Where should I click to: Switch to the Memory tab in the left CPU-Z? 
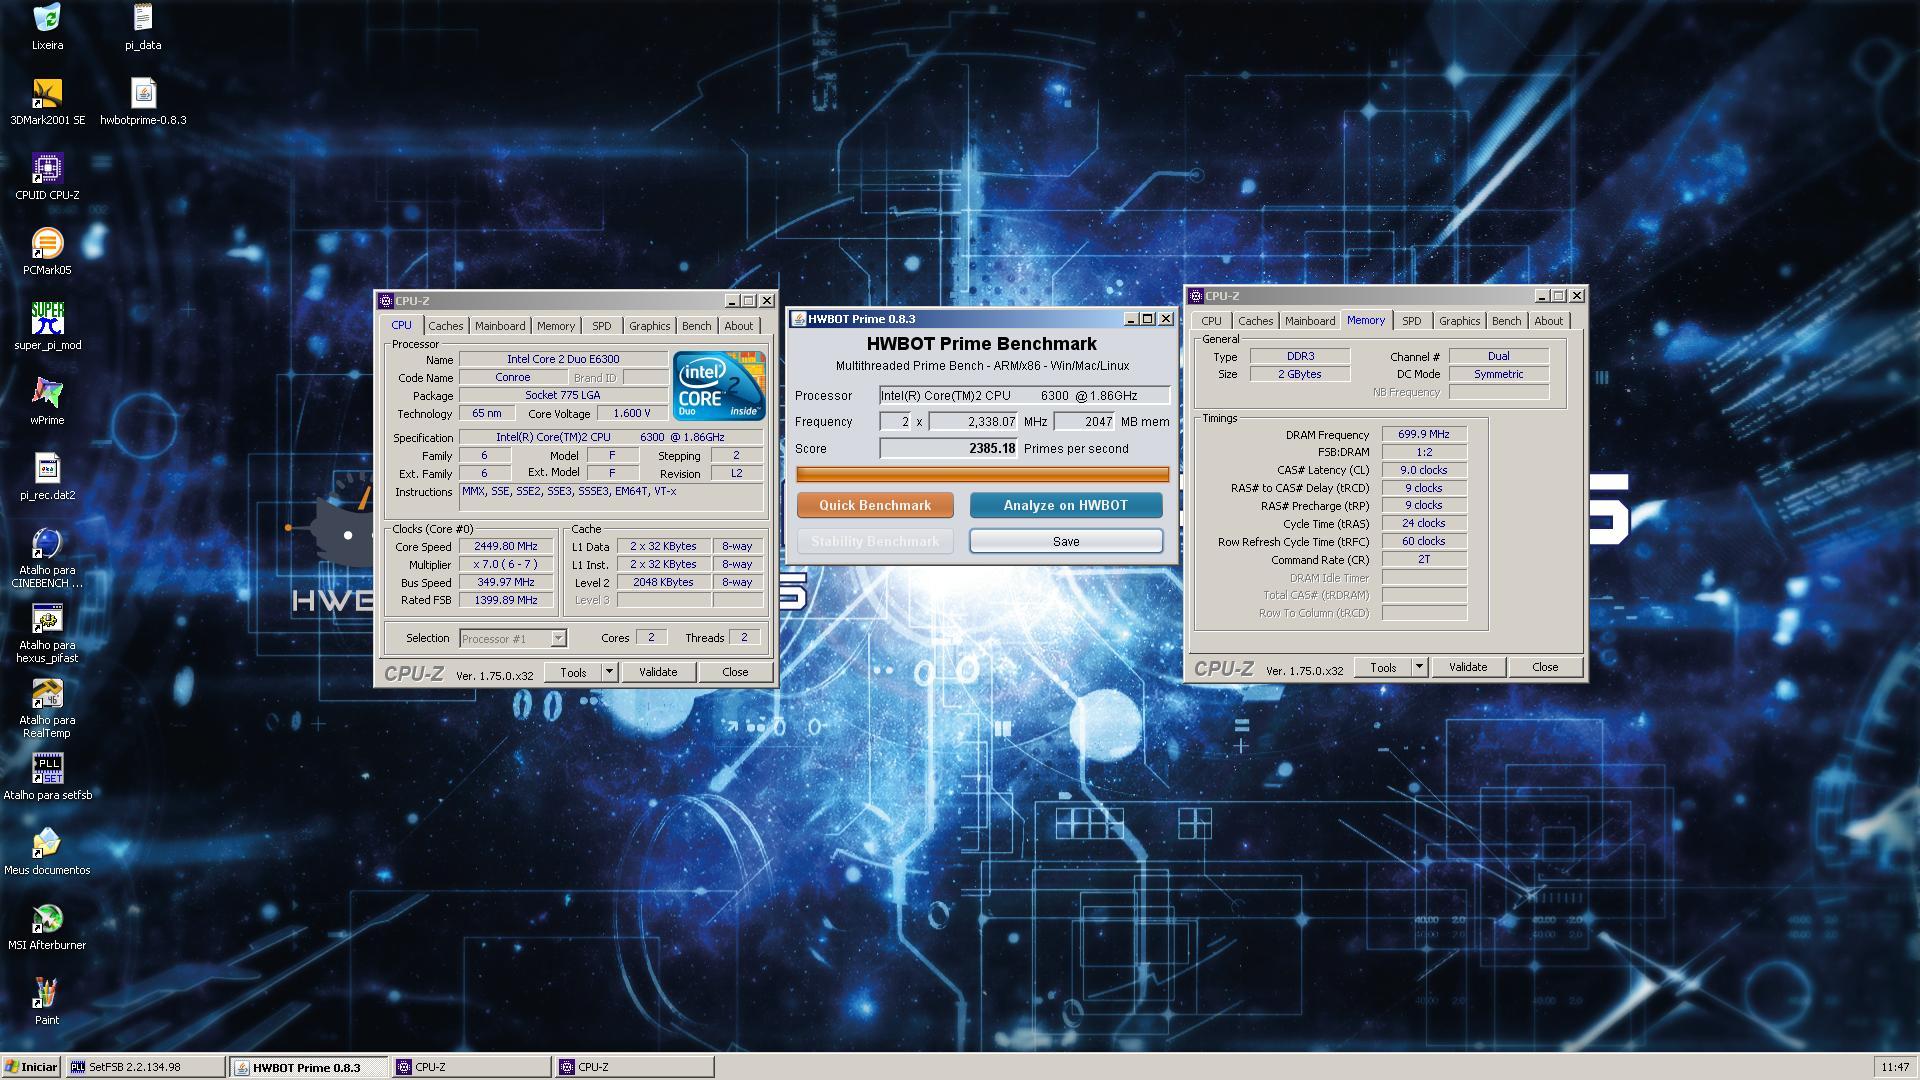coord(555,326)
